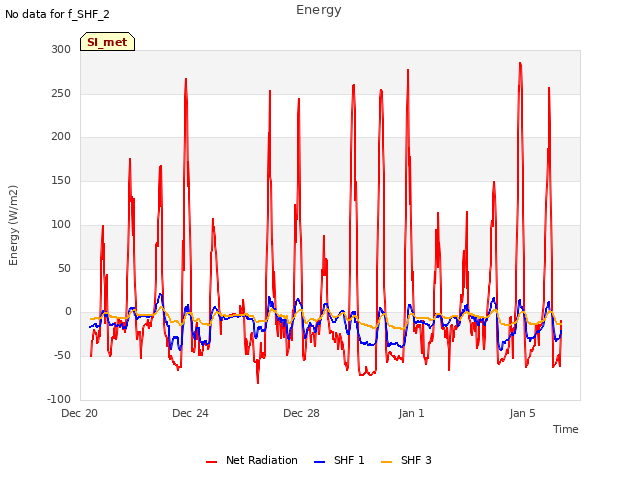Toggle the SHF 1 legend entry
Screen dimensions: 640x480
[339, 460]
